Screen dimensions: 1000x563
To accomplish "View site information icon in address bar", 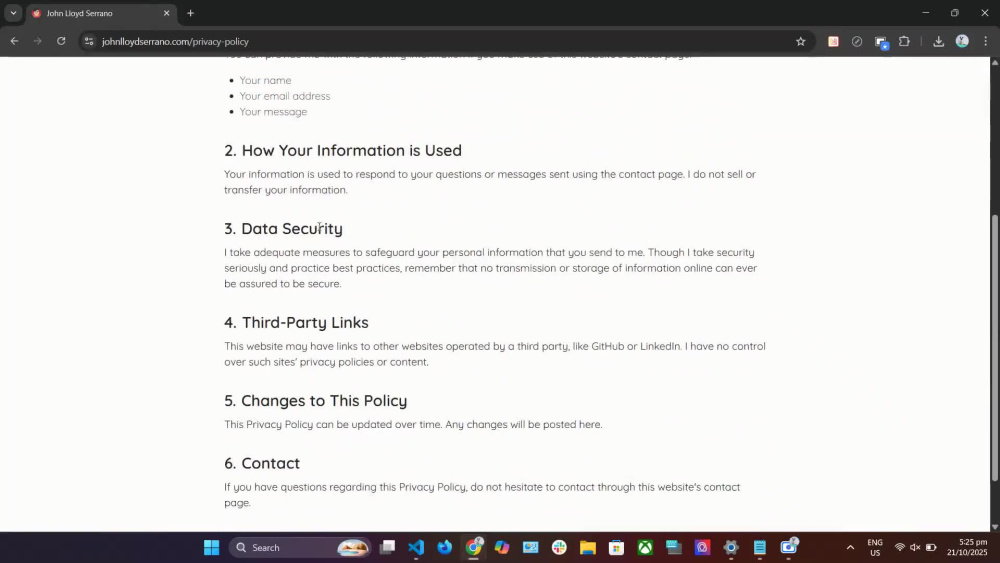I will coord(89,41).
